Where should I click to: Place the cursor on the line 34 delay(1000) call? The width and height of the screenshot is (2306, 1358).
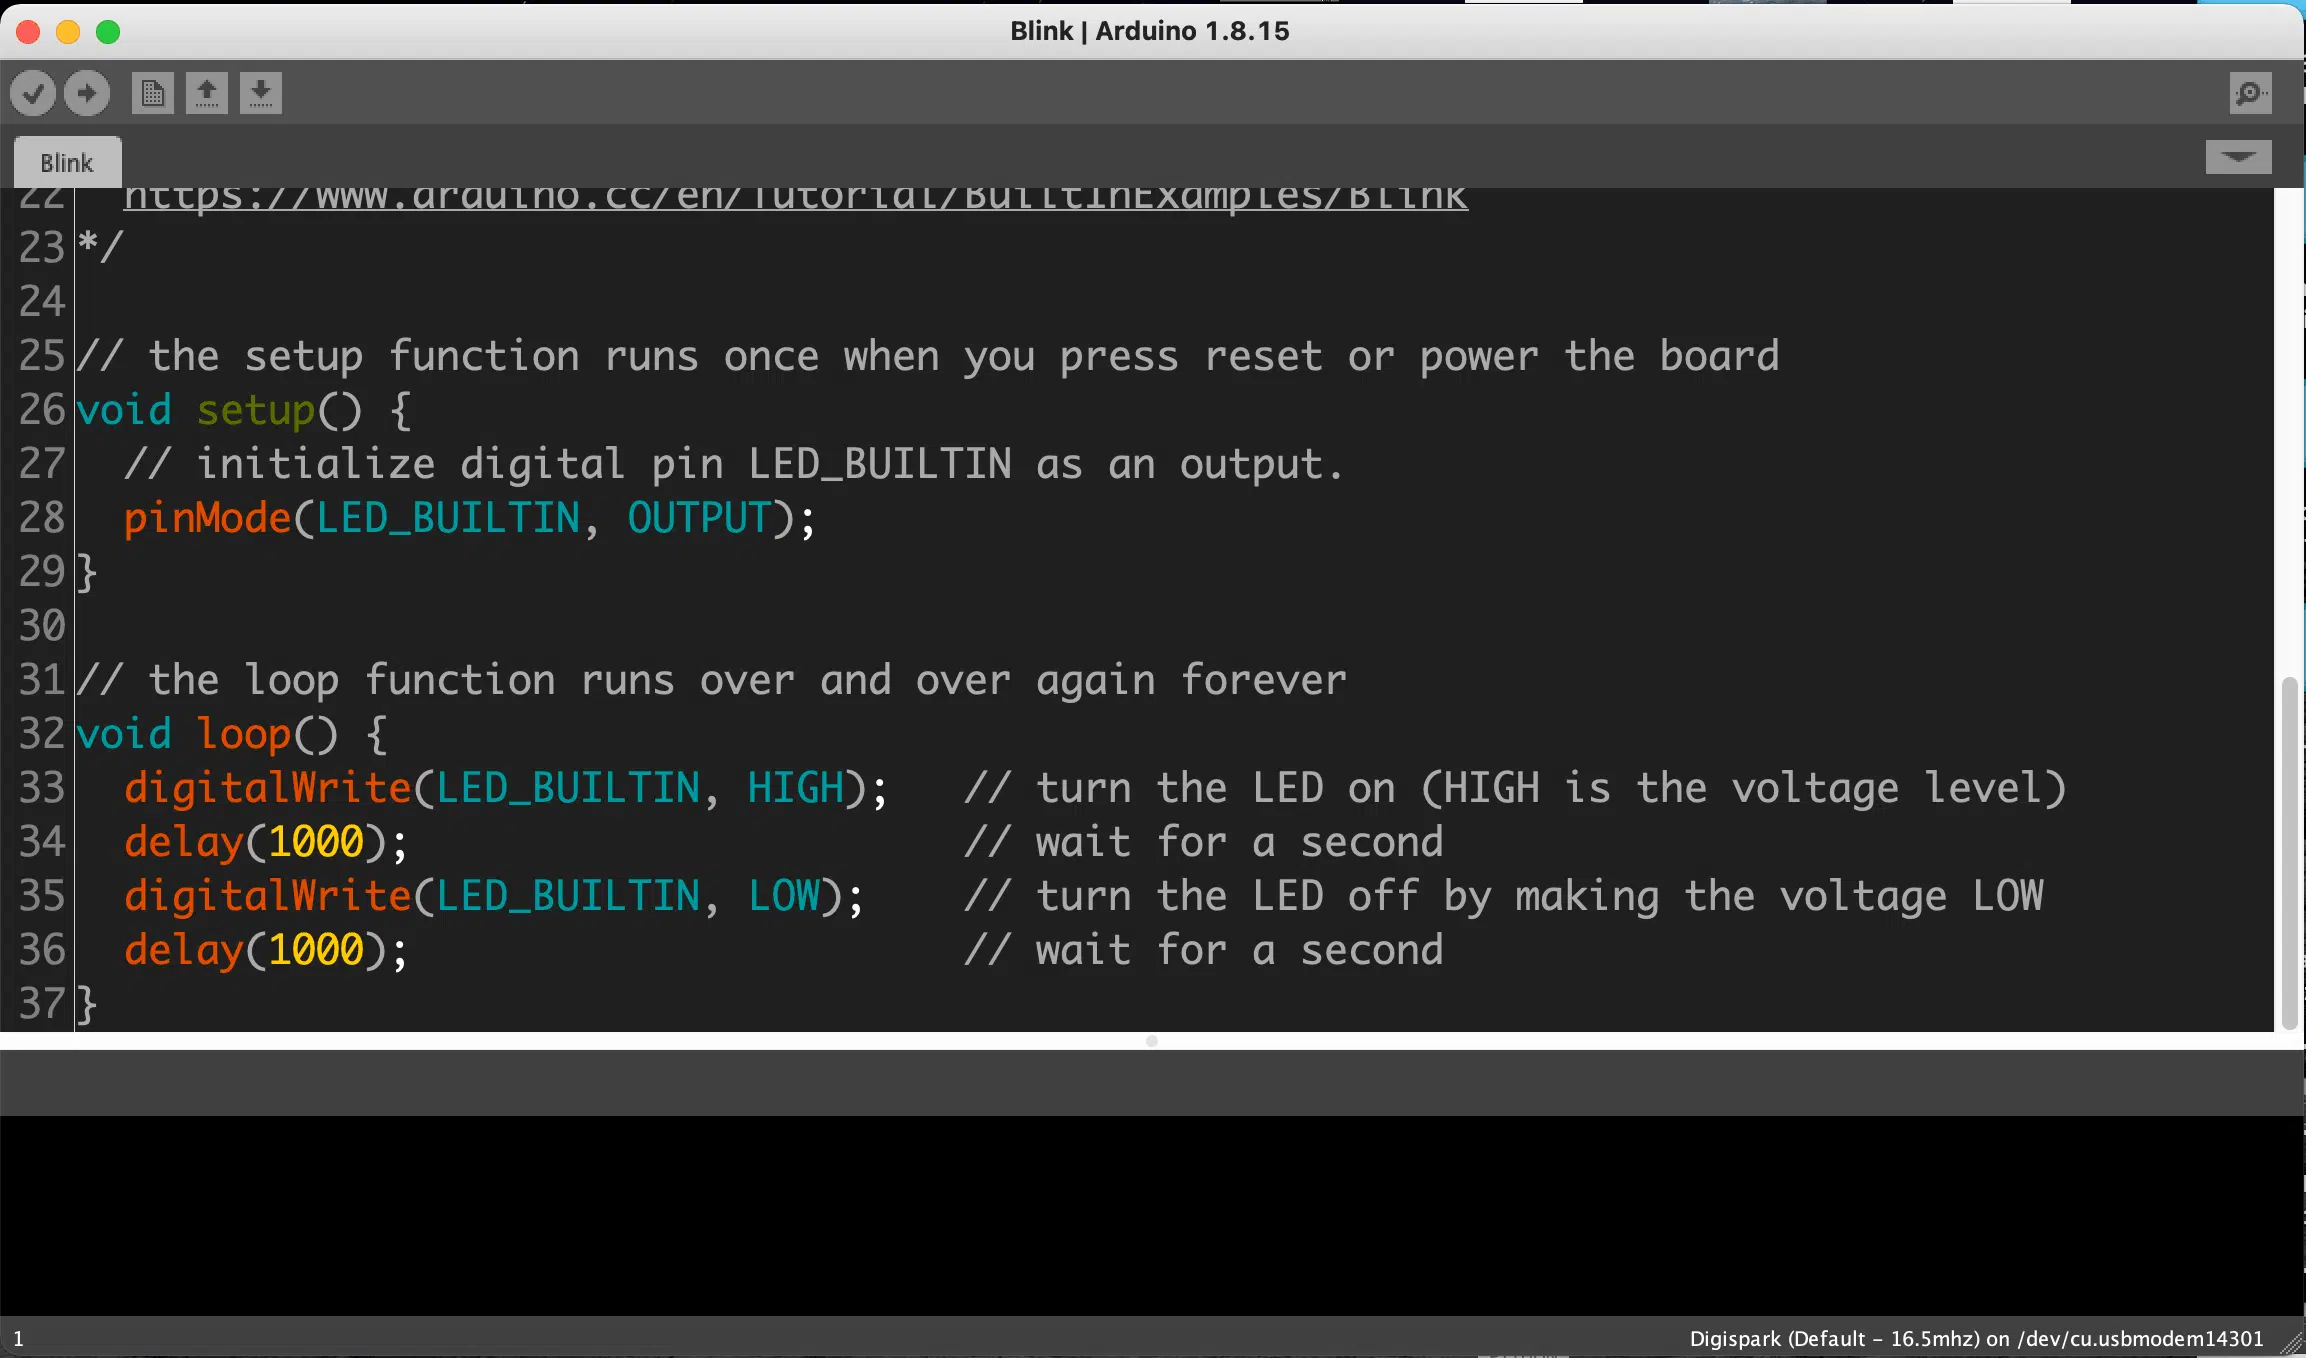tap(265, 842)
